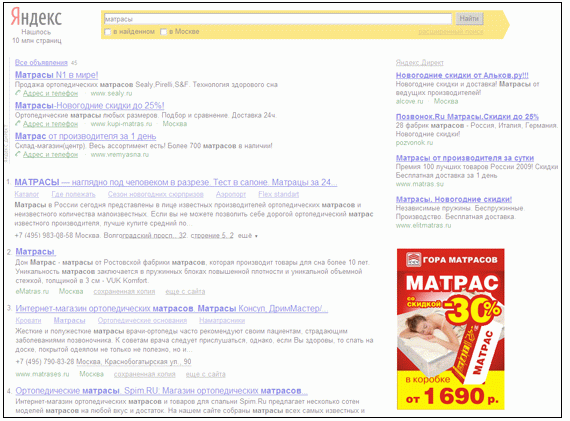Image resolution: width=570 pixels, height=421 pixels.
Task: Visit the www.vremyasna.ru link
Action: [x=120, y=155]
